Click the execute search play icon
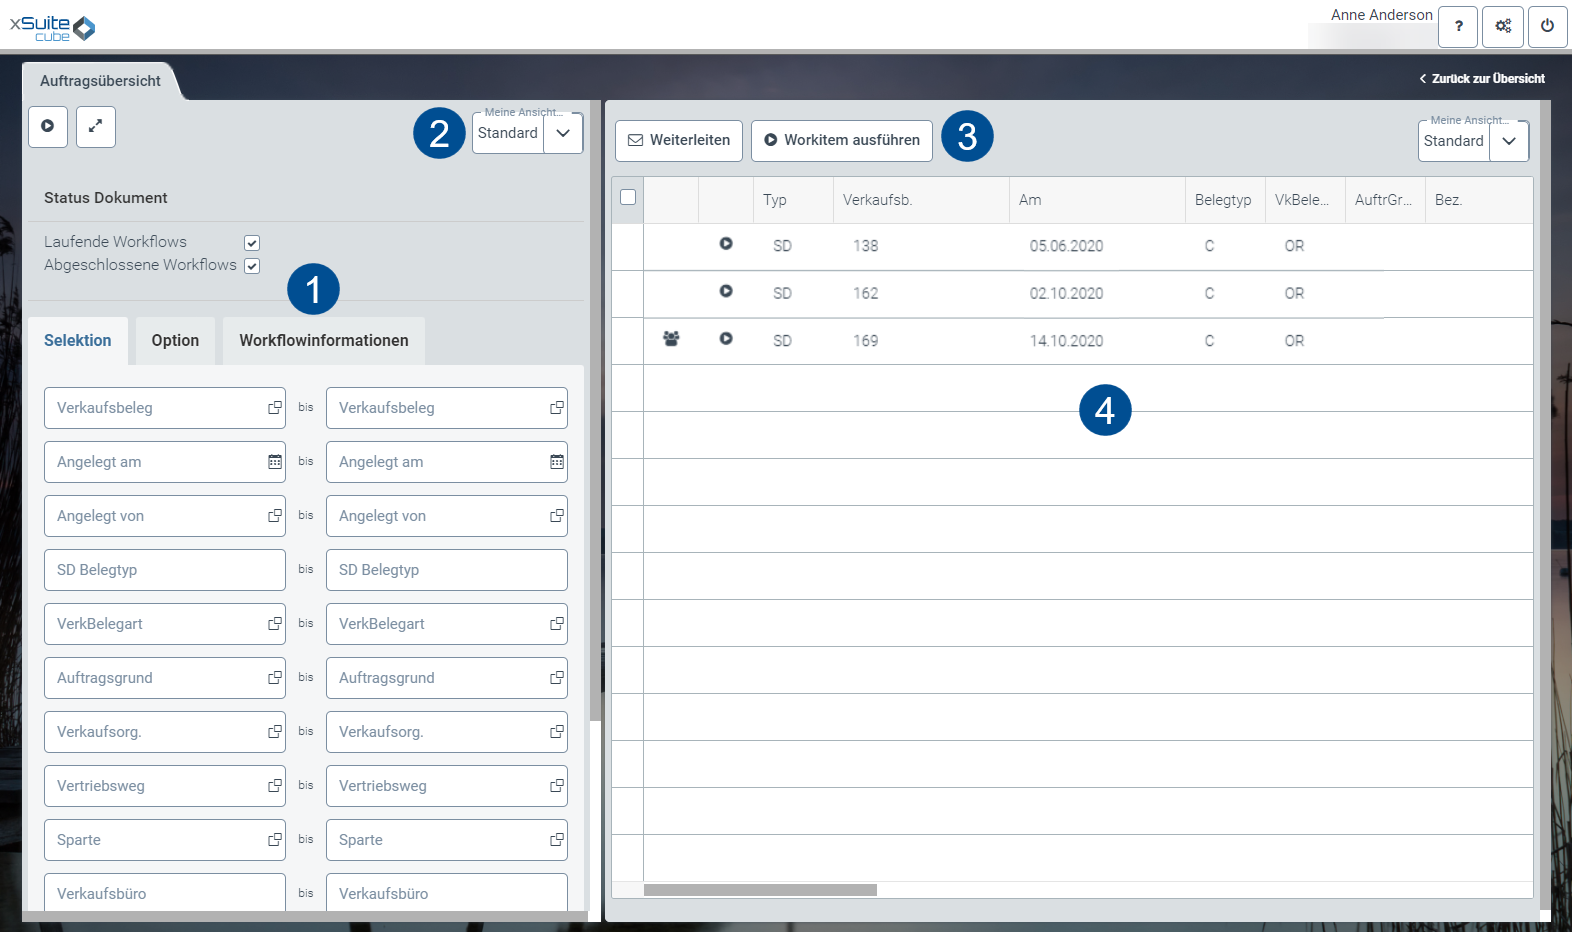The width and height of the screenshot is (1572, 932). click(48, 127)
